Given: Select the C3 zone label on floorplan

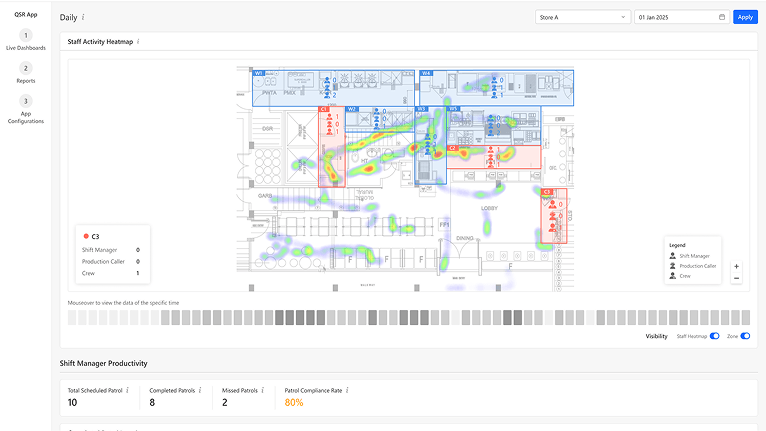Looking at the screenshot, I should point(546,192).
